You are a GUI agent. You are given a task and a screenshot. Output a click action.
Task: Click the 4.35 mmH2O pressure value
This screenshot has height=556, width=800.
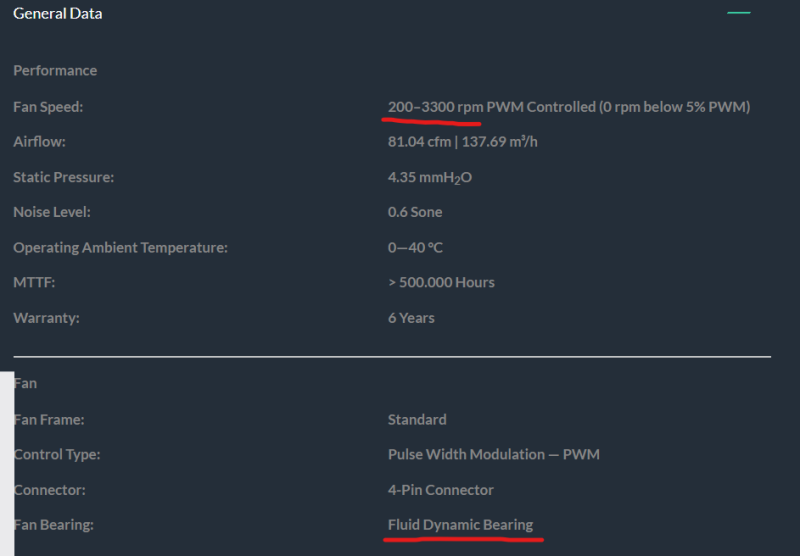(x=429, y=178)
